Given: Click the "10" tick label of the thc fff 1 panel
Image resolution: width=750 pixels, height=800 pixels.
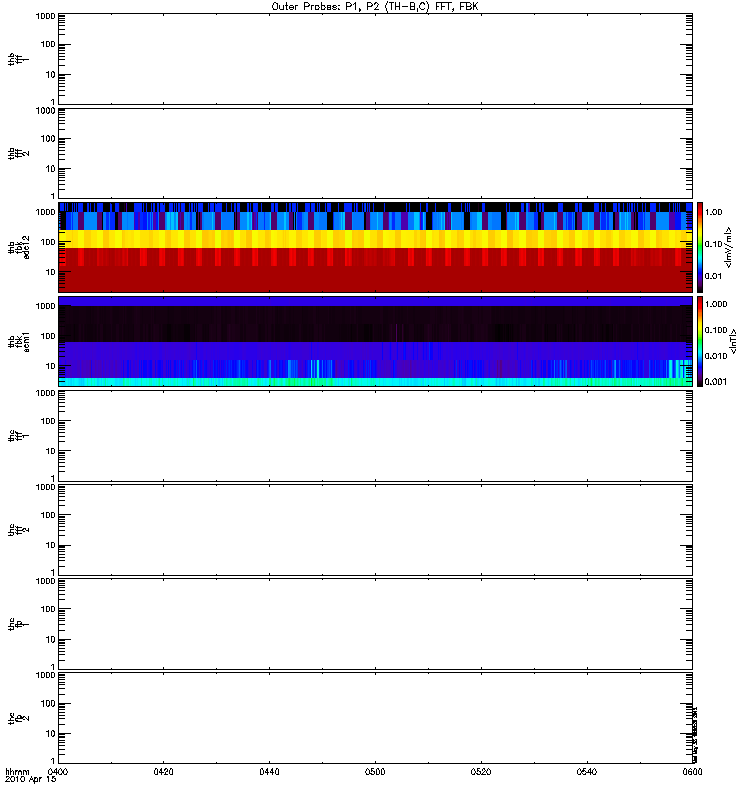Looking at the screenshot, I should coord(51,451).
